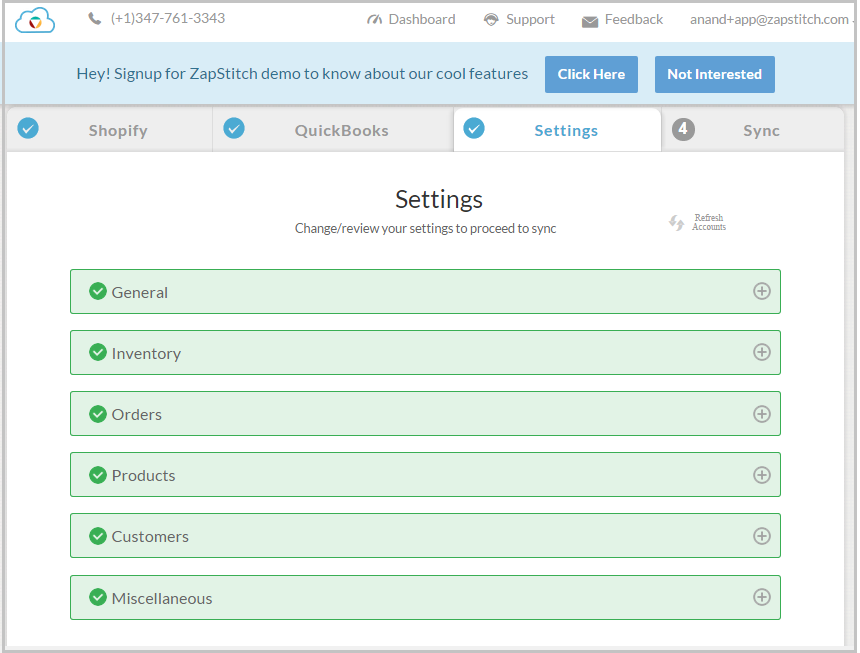The width and height of the screenshot is (860, 653).
Task: Expand the Products section plus icon
Action: pyautogui.click(x=761, y=475)
